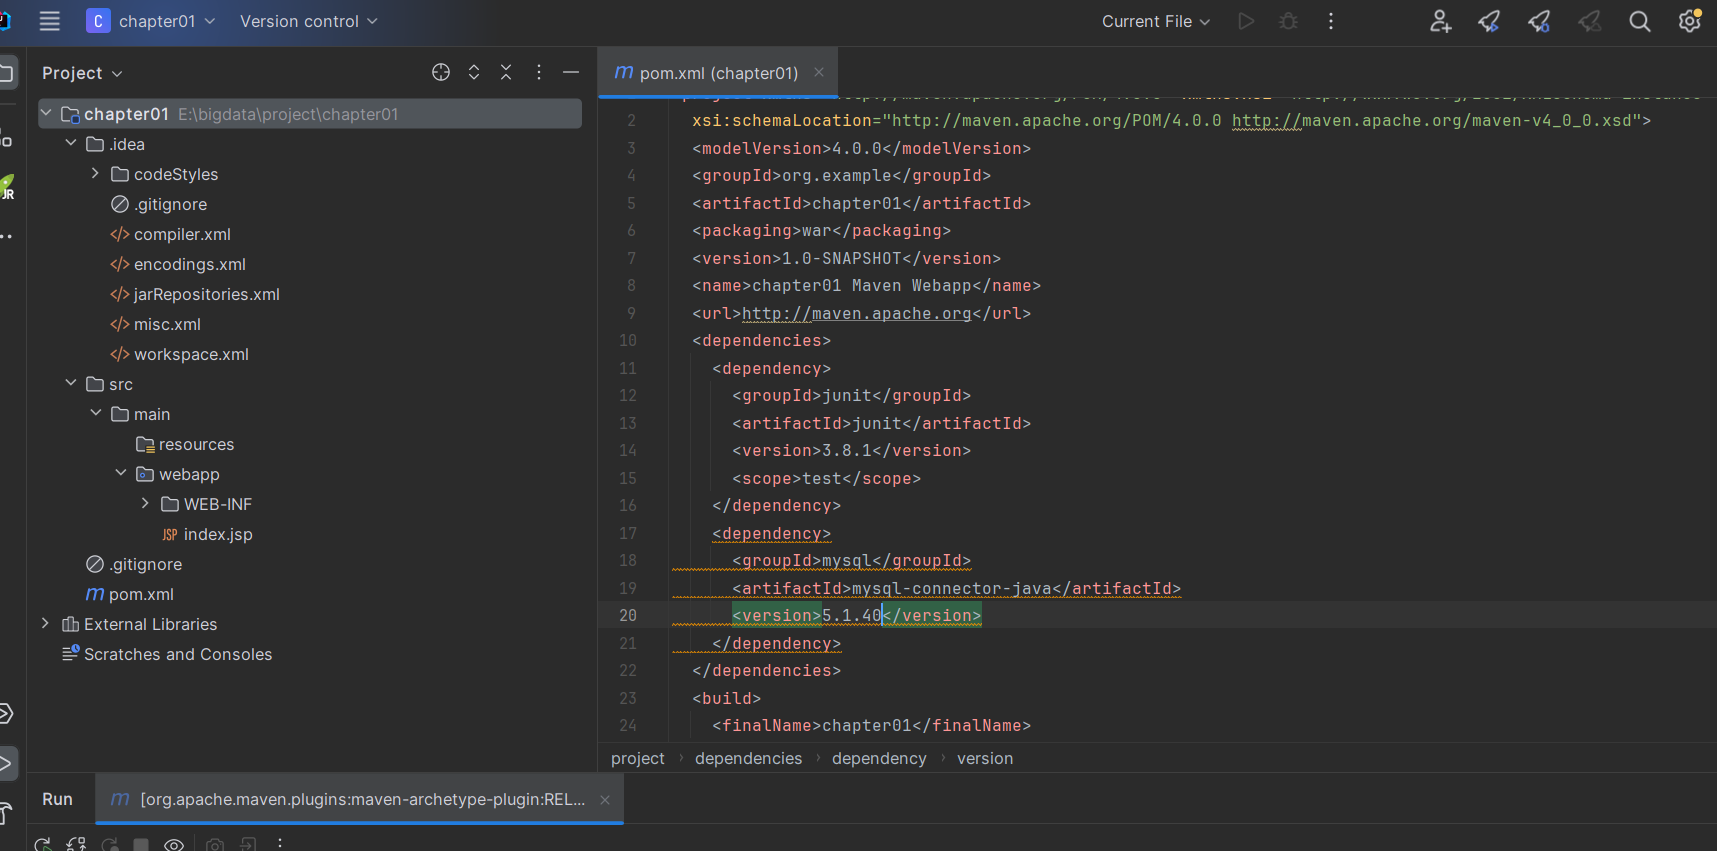Open the Current File run configuration dropdown
1717x851 pixels.
click(x=1156, y=21)
